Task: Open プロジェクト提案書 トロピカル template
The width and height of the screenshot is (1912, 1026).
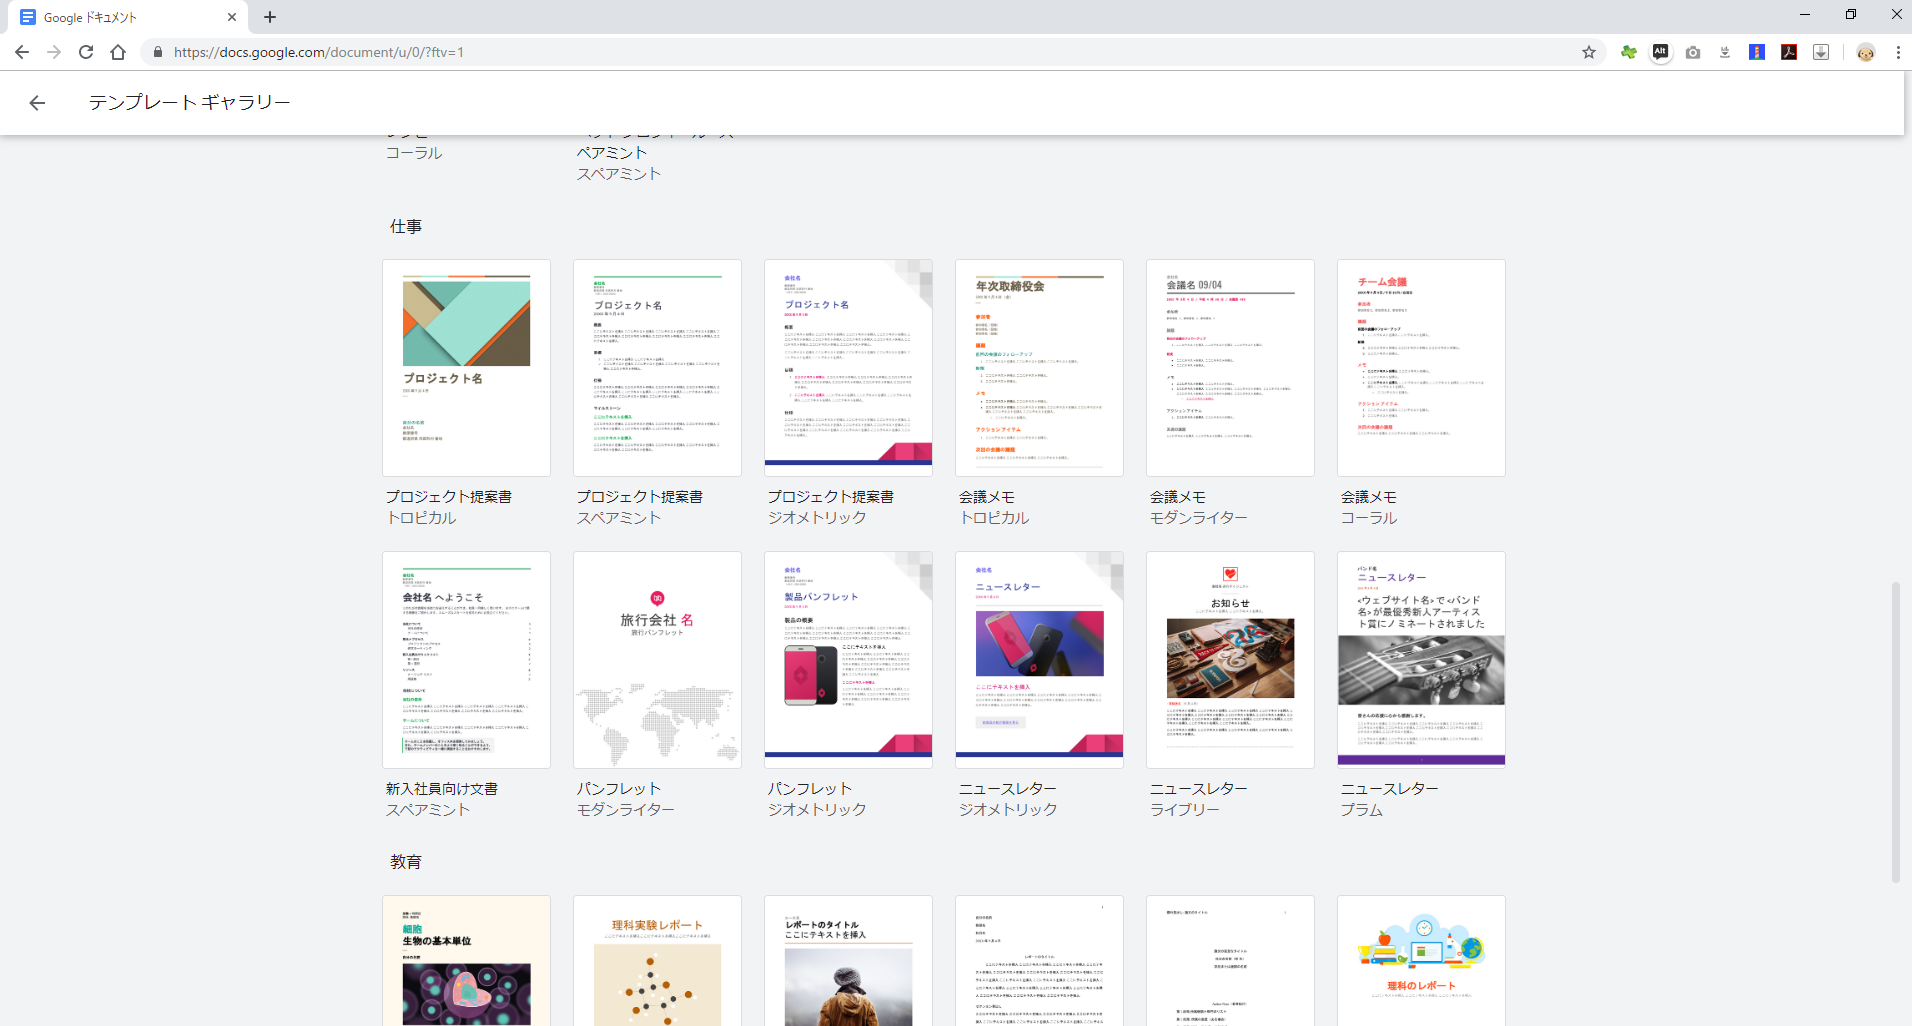Action: coord(466,368)
